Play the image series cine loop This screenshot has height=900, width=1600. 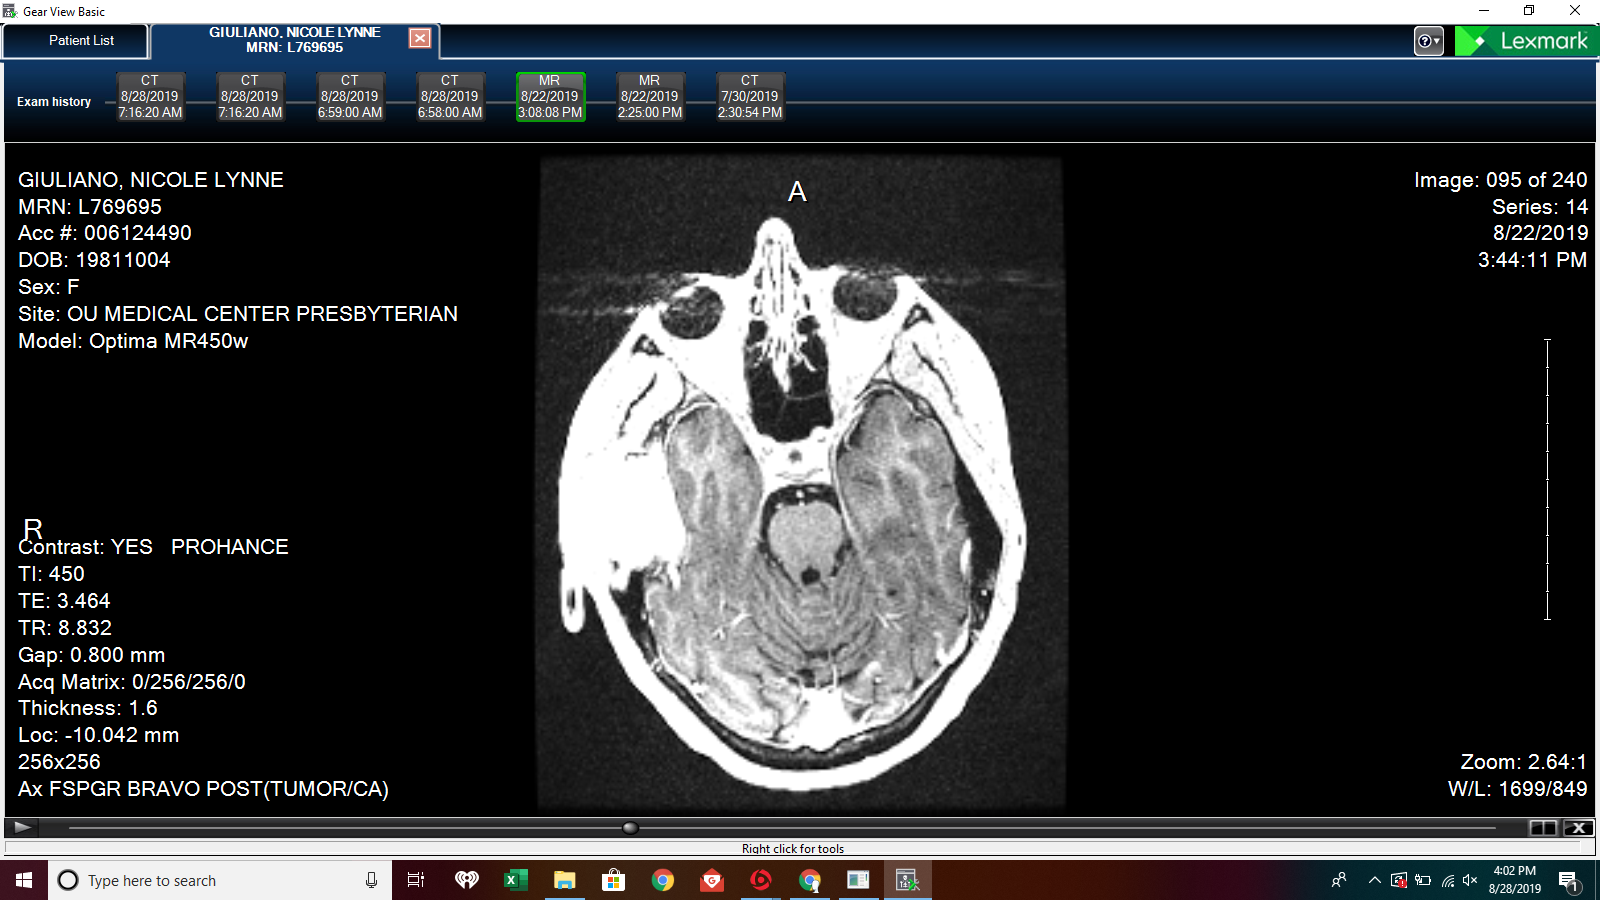(x=22, y=827)
